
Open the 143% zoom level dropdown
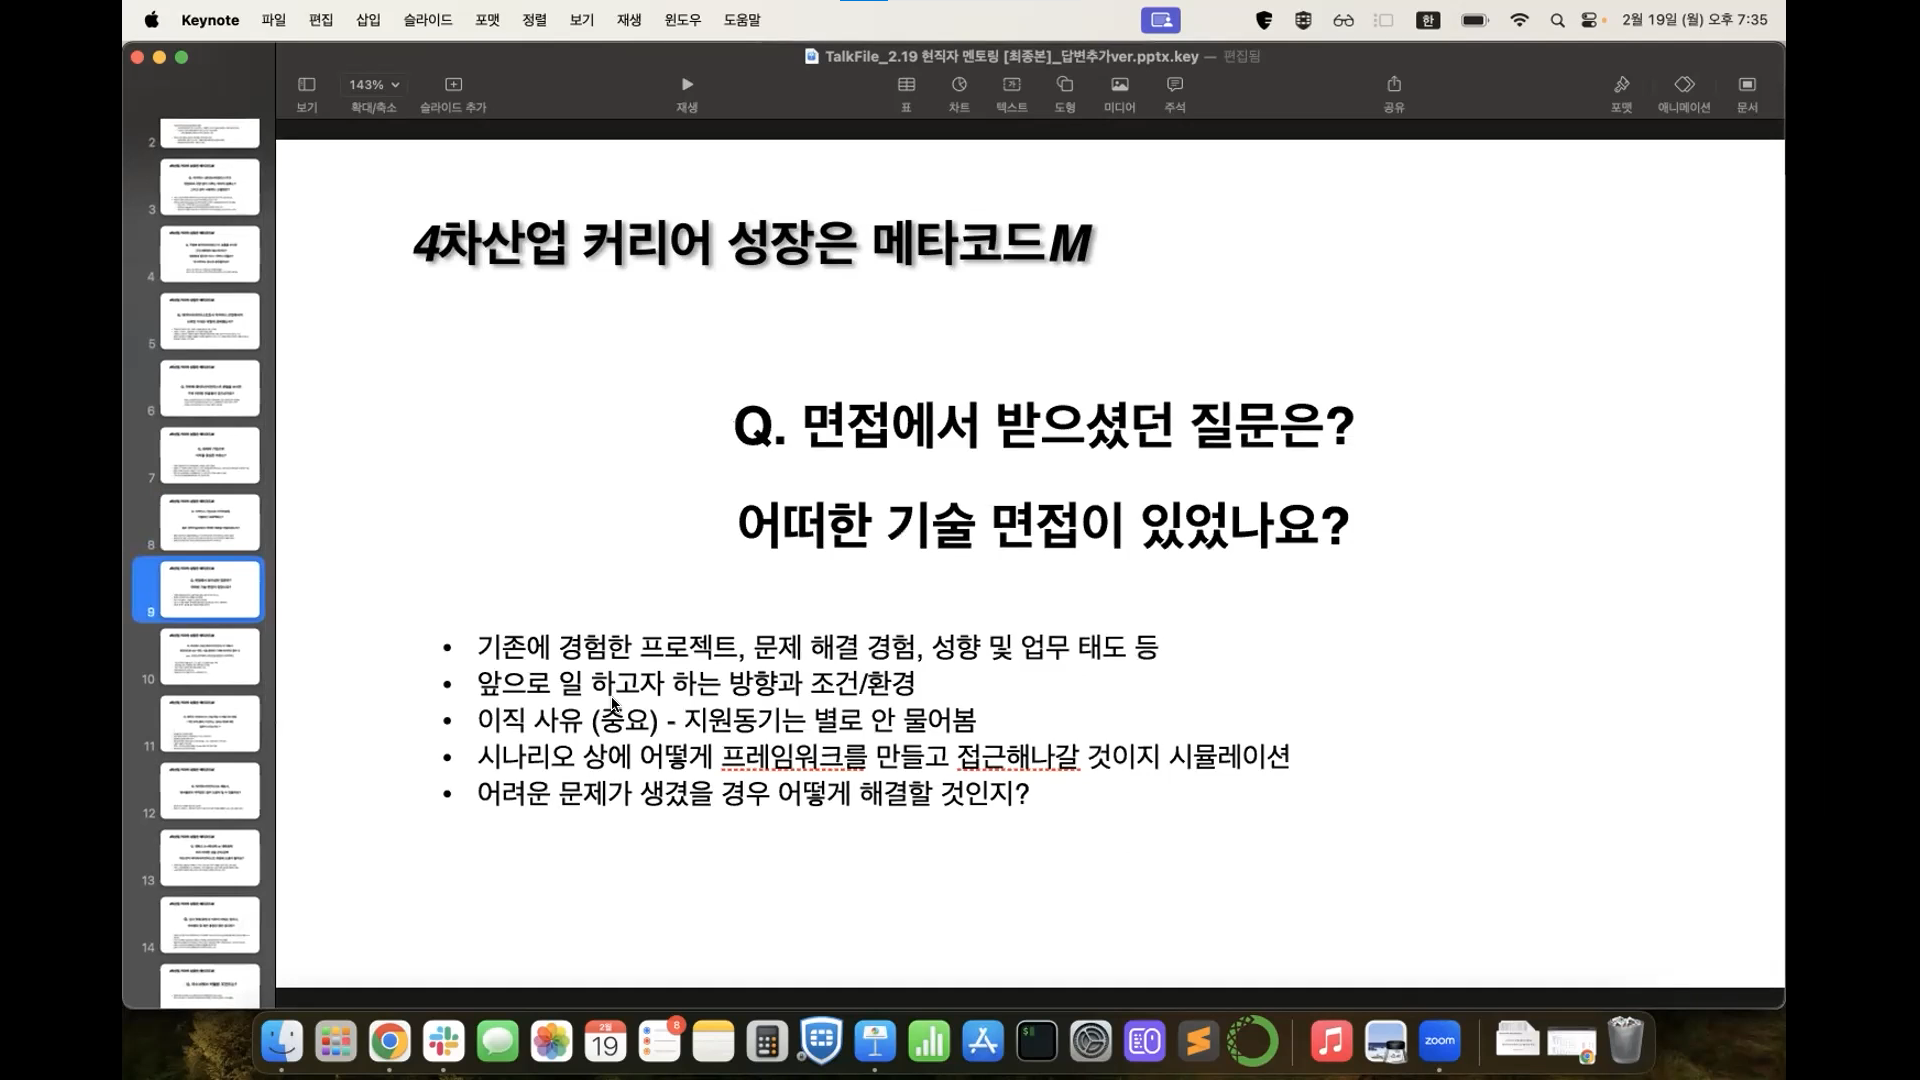coord(374,85)
